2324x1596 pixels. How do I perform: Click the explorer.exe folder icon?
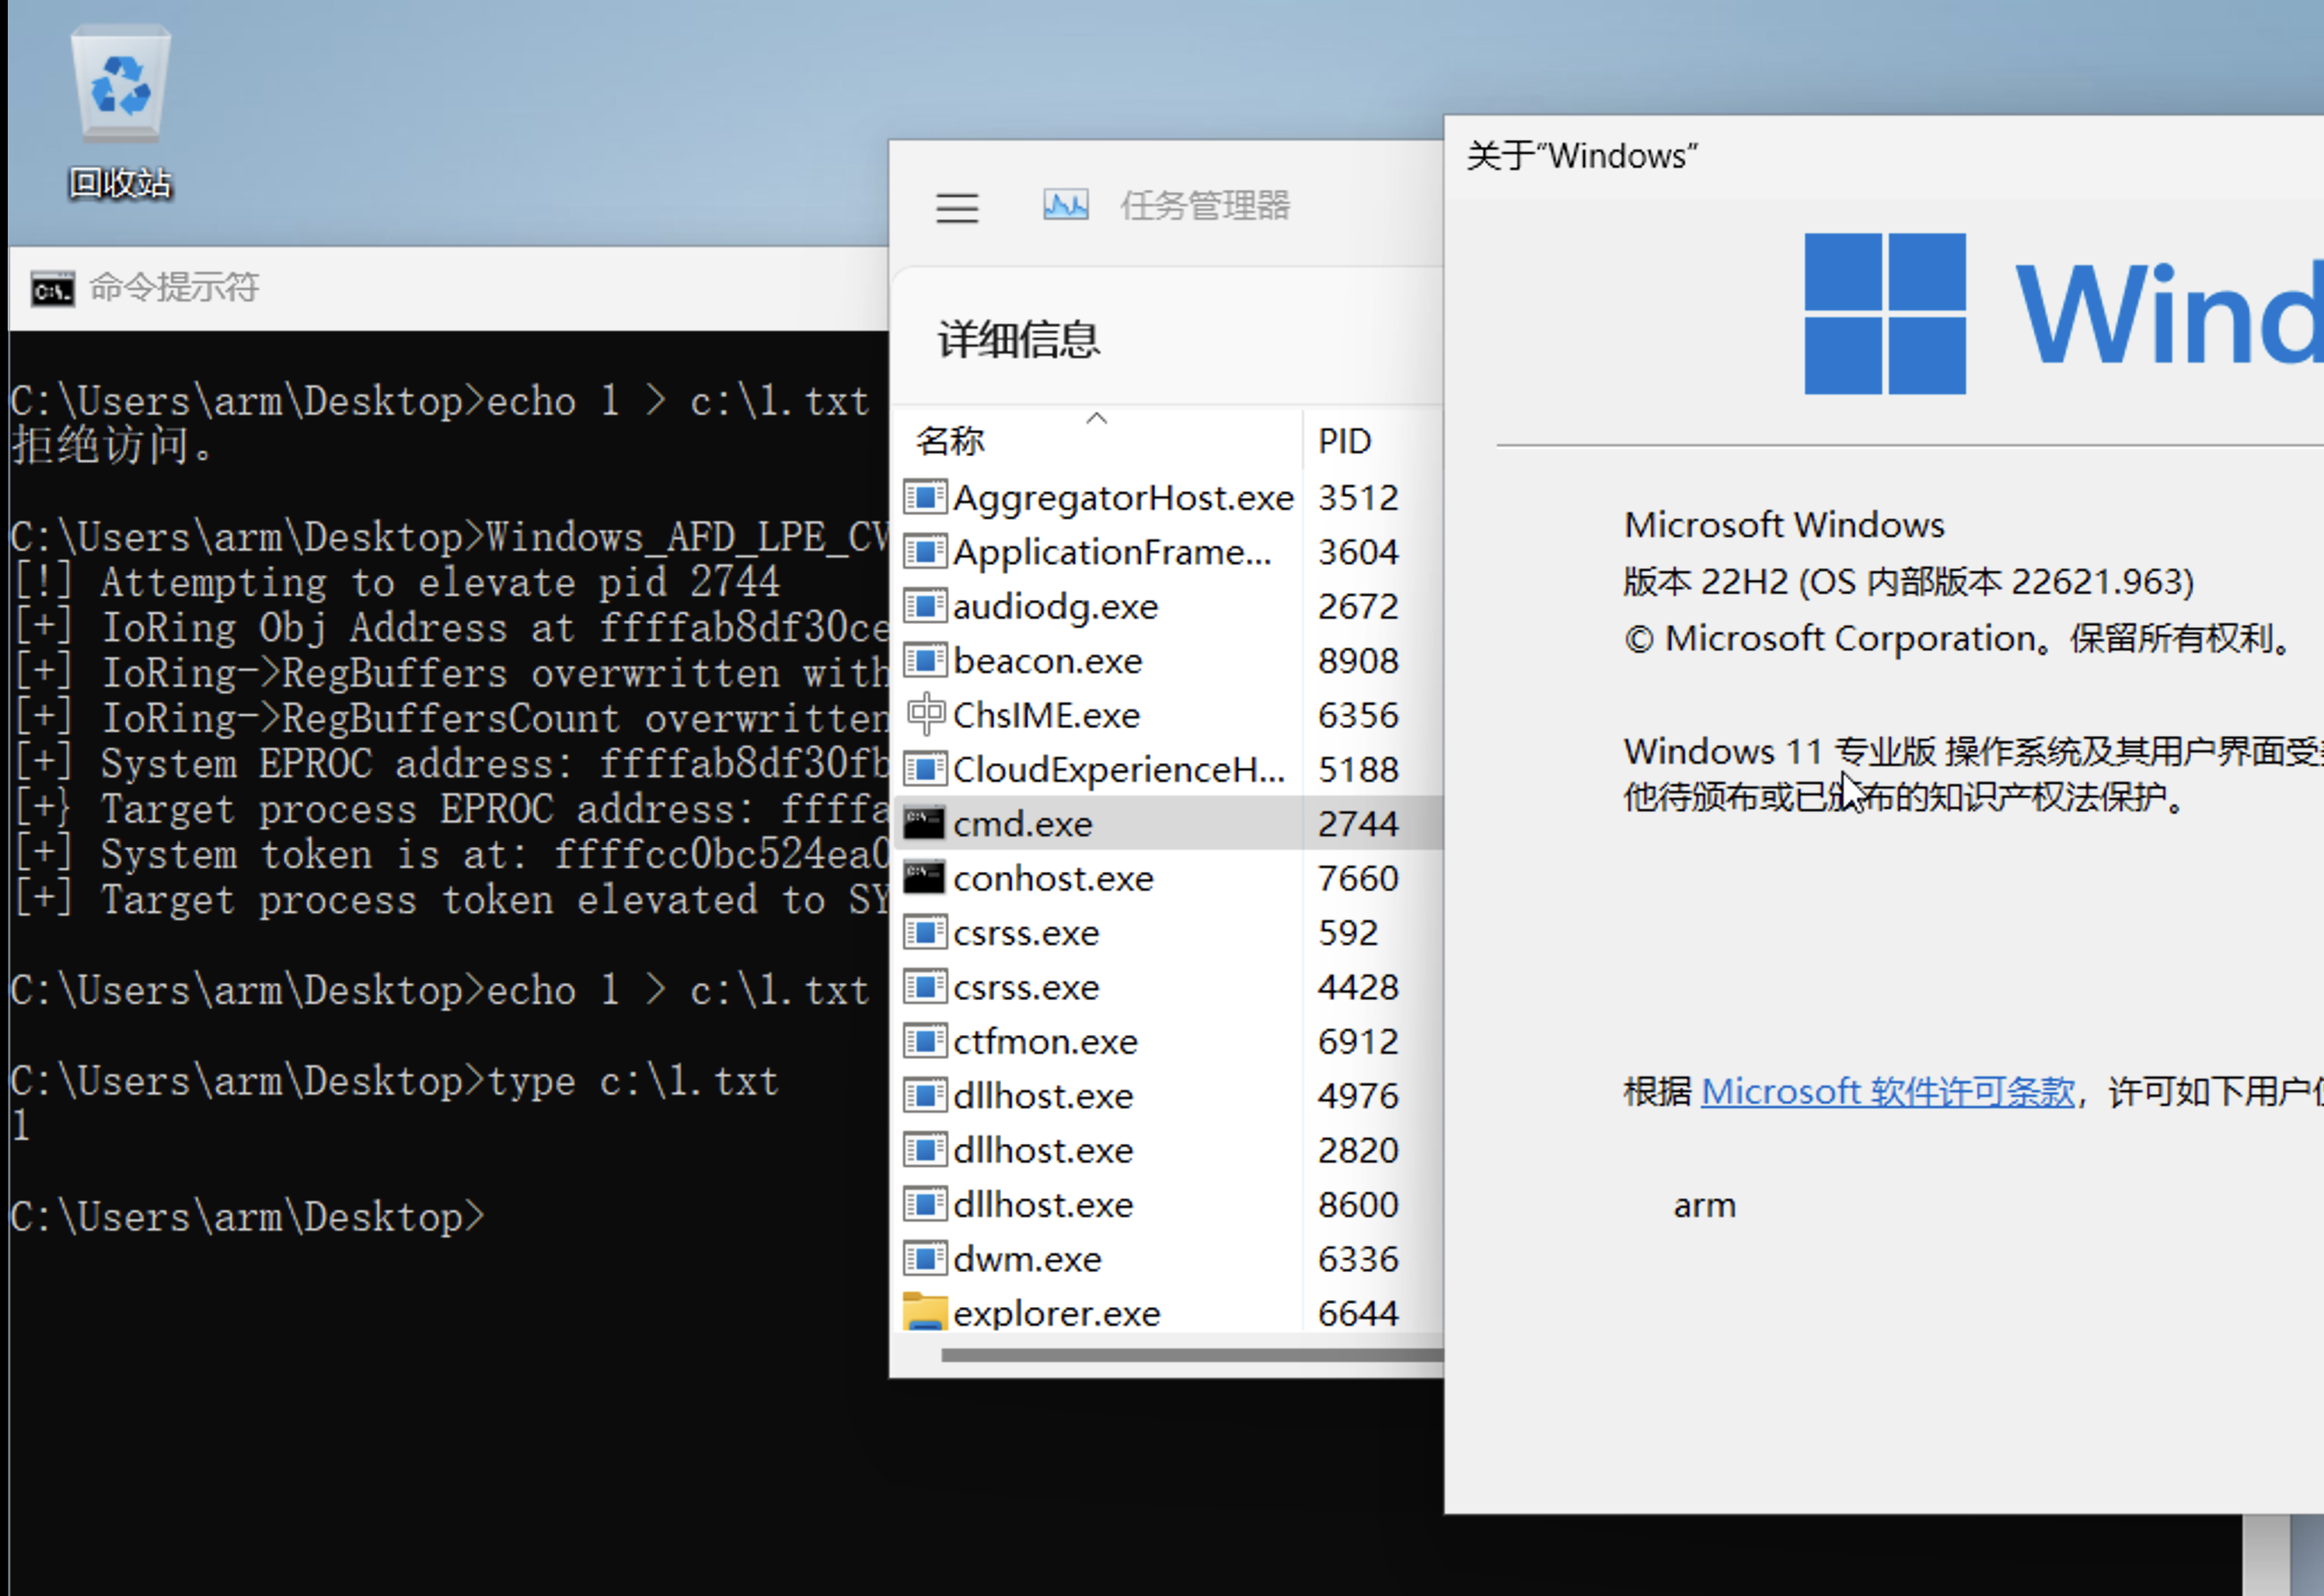924,1311
